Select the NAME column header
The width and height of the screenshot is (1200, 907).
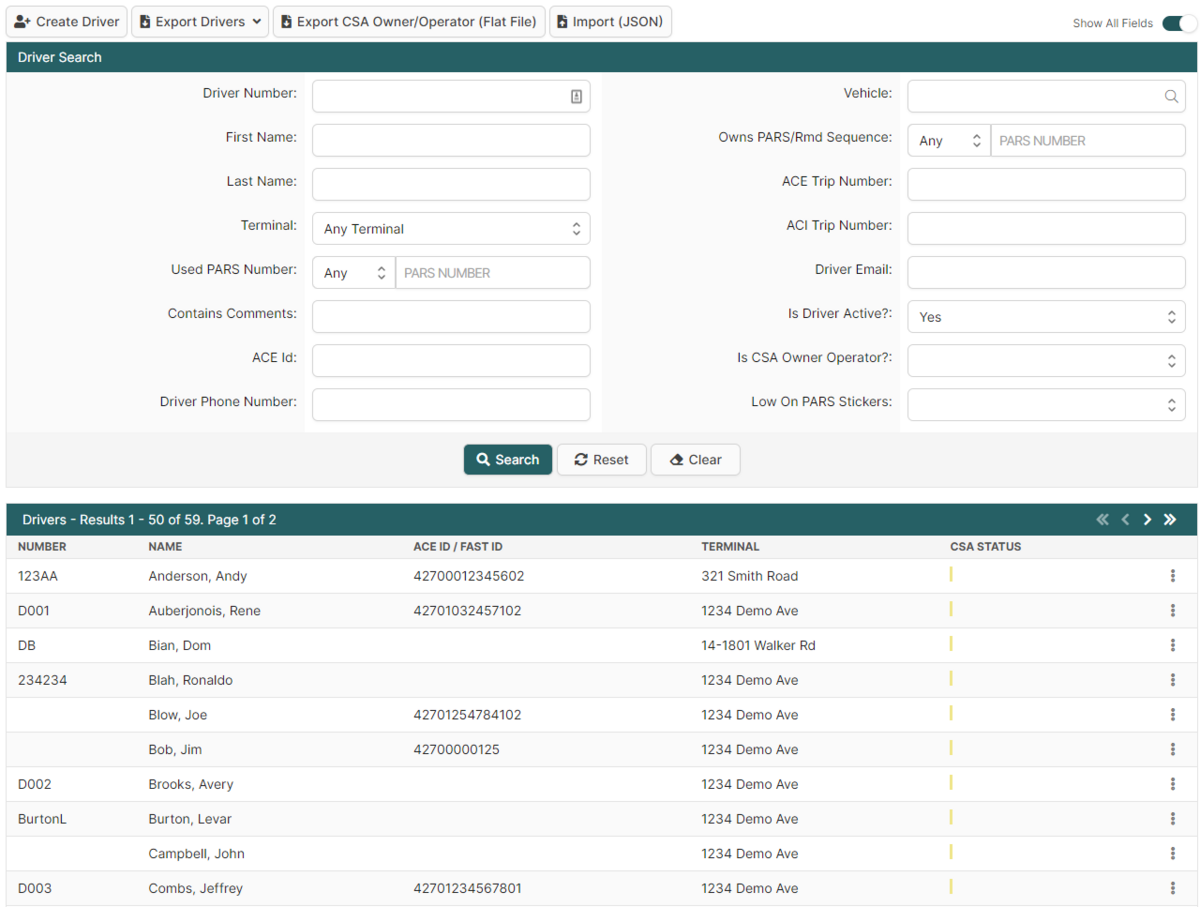tap(165, 546)
